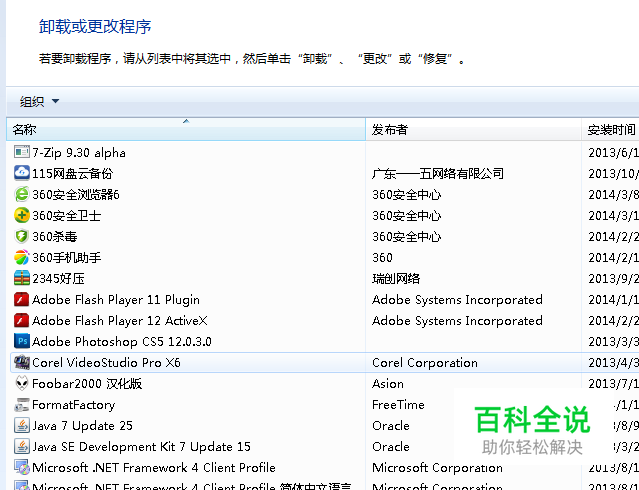Viewport: 639px width, 490px height.
Task: Click the .NET Framework 4 Client Profile icon
Action: 22,467
